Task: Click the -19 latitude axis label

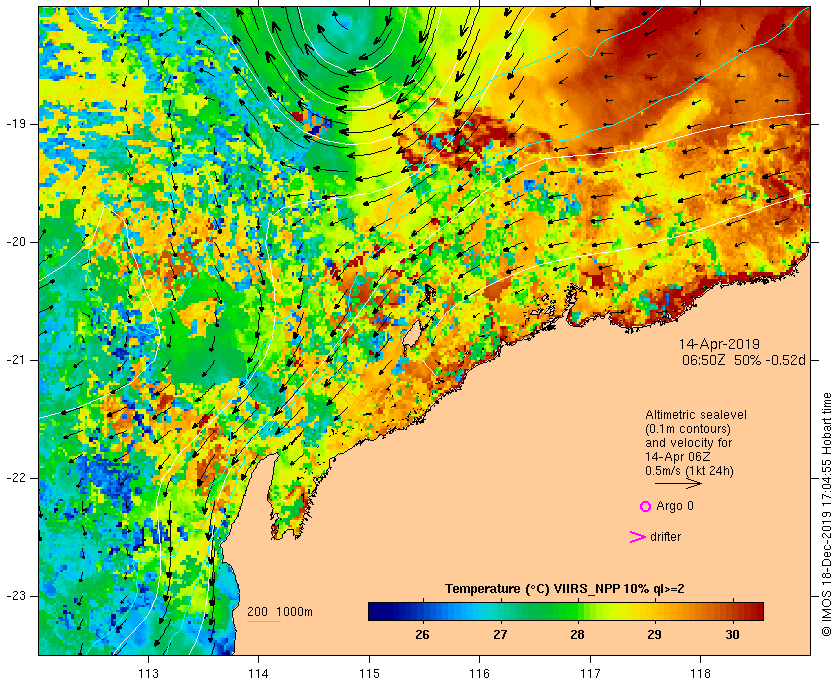Action: coord(15,124)
